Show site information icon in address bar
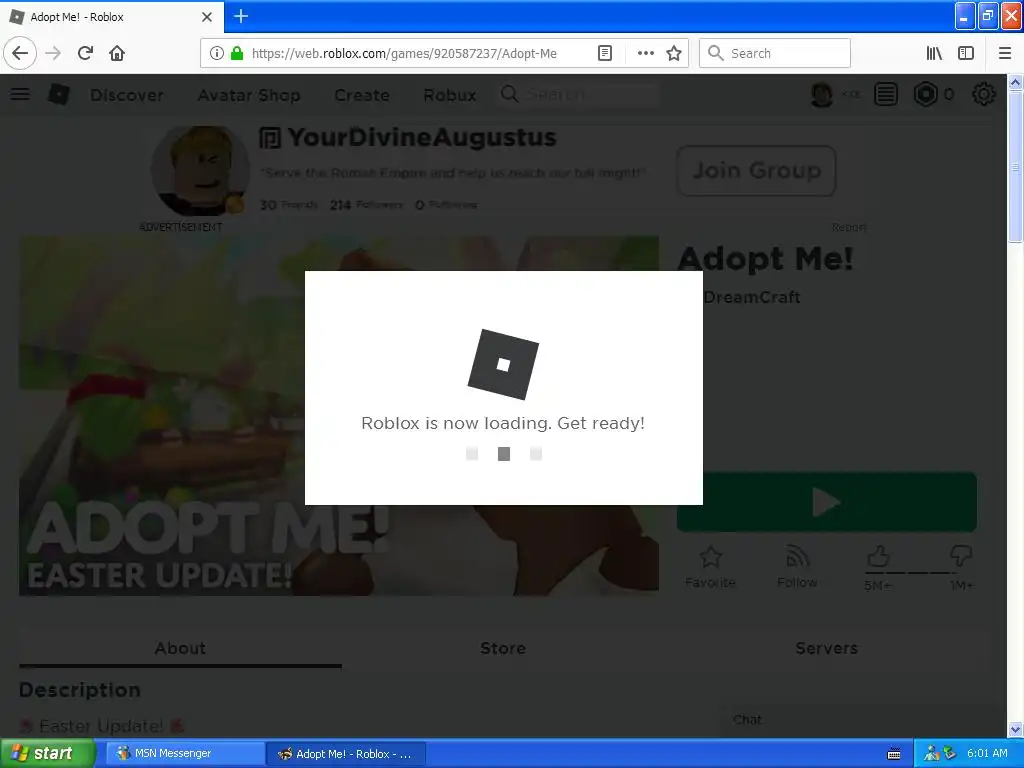The height and width of the screenshot is (768, 1024). (x=217, y=53)
